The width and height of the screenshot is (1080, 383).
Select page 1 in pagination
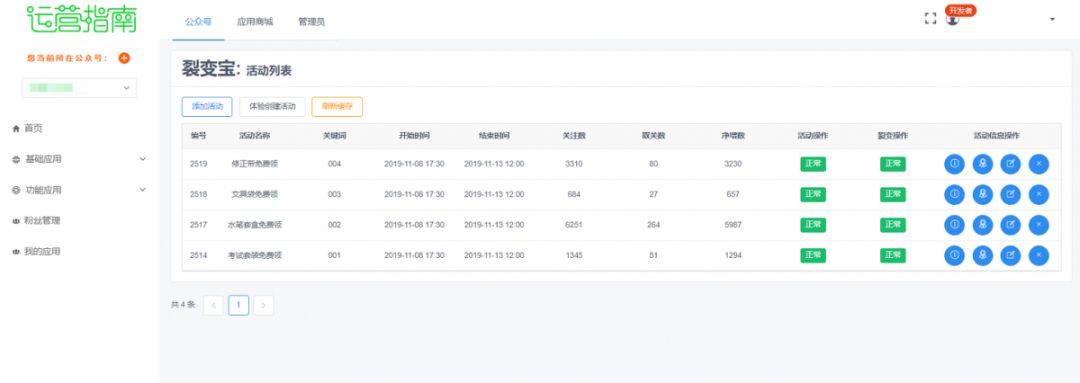(x=238, y=304)
